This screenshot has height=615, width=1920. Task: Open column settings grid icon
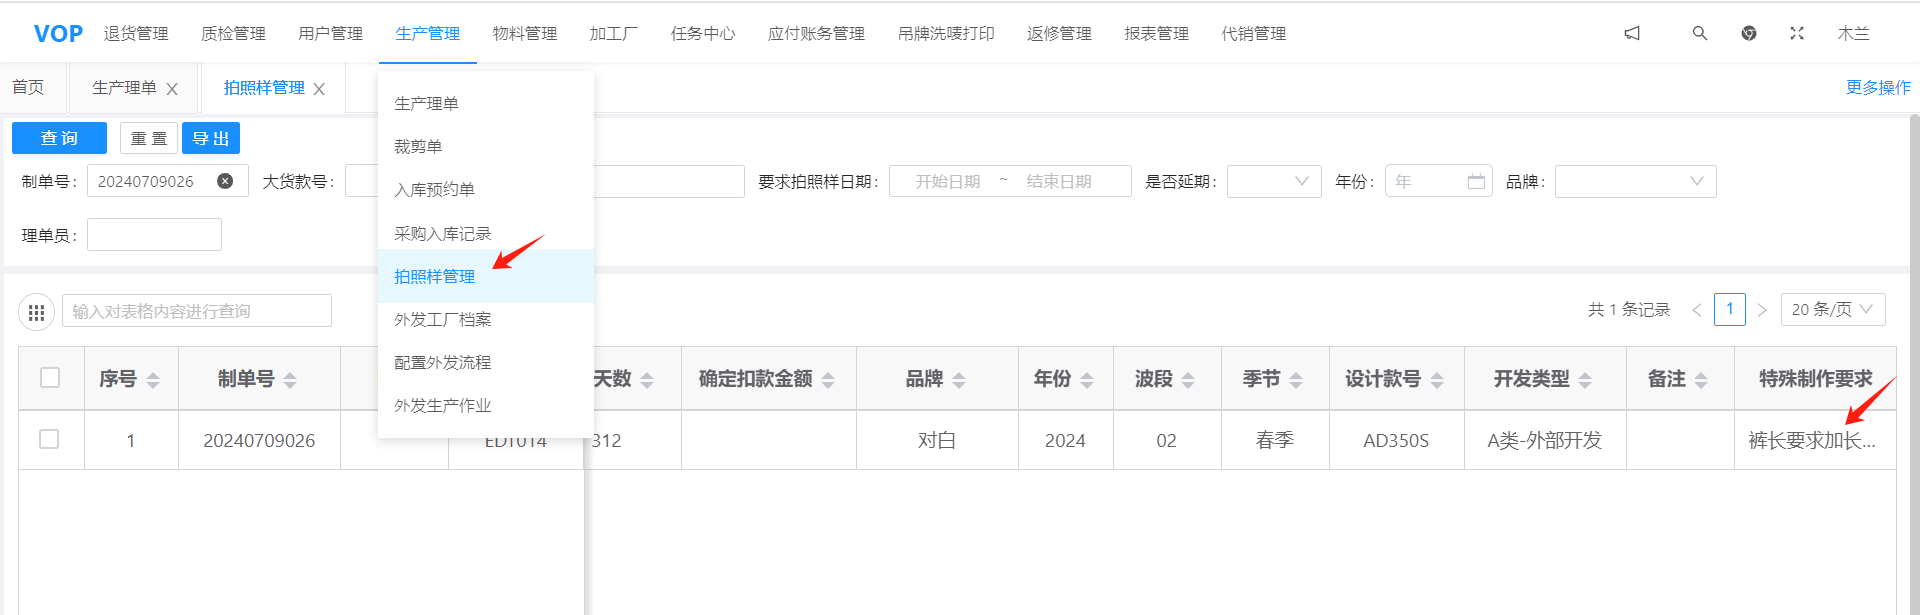pos(37,312)
